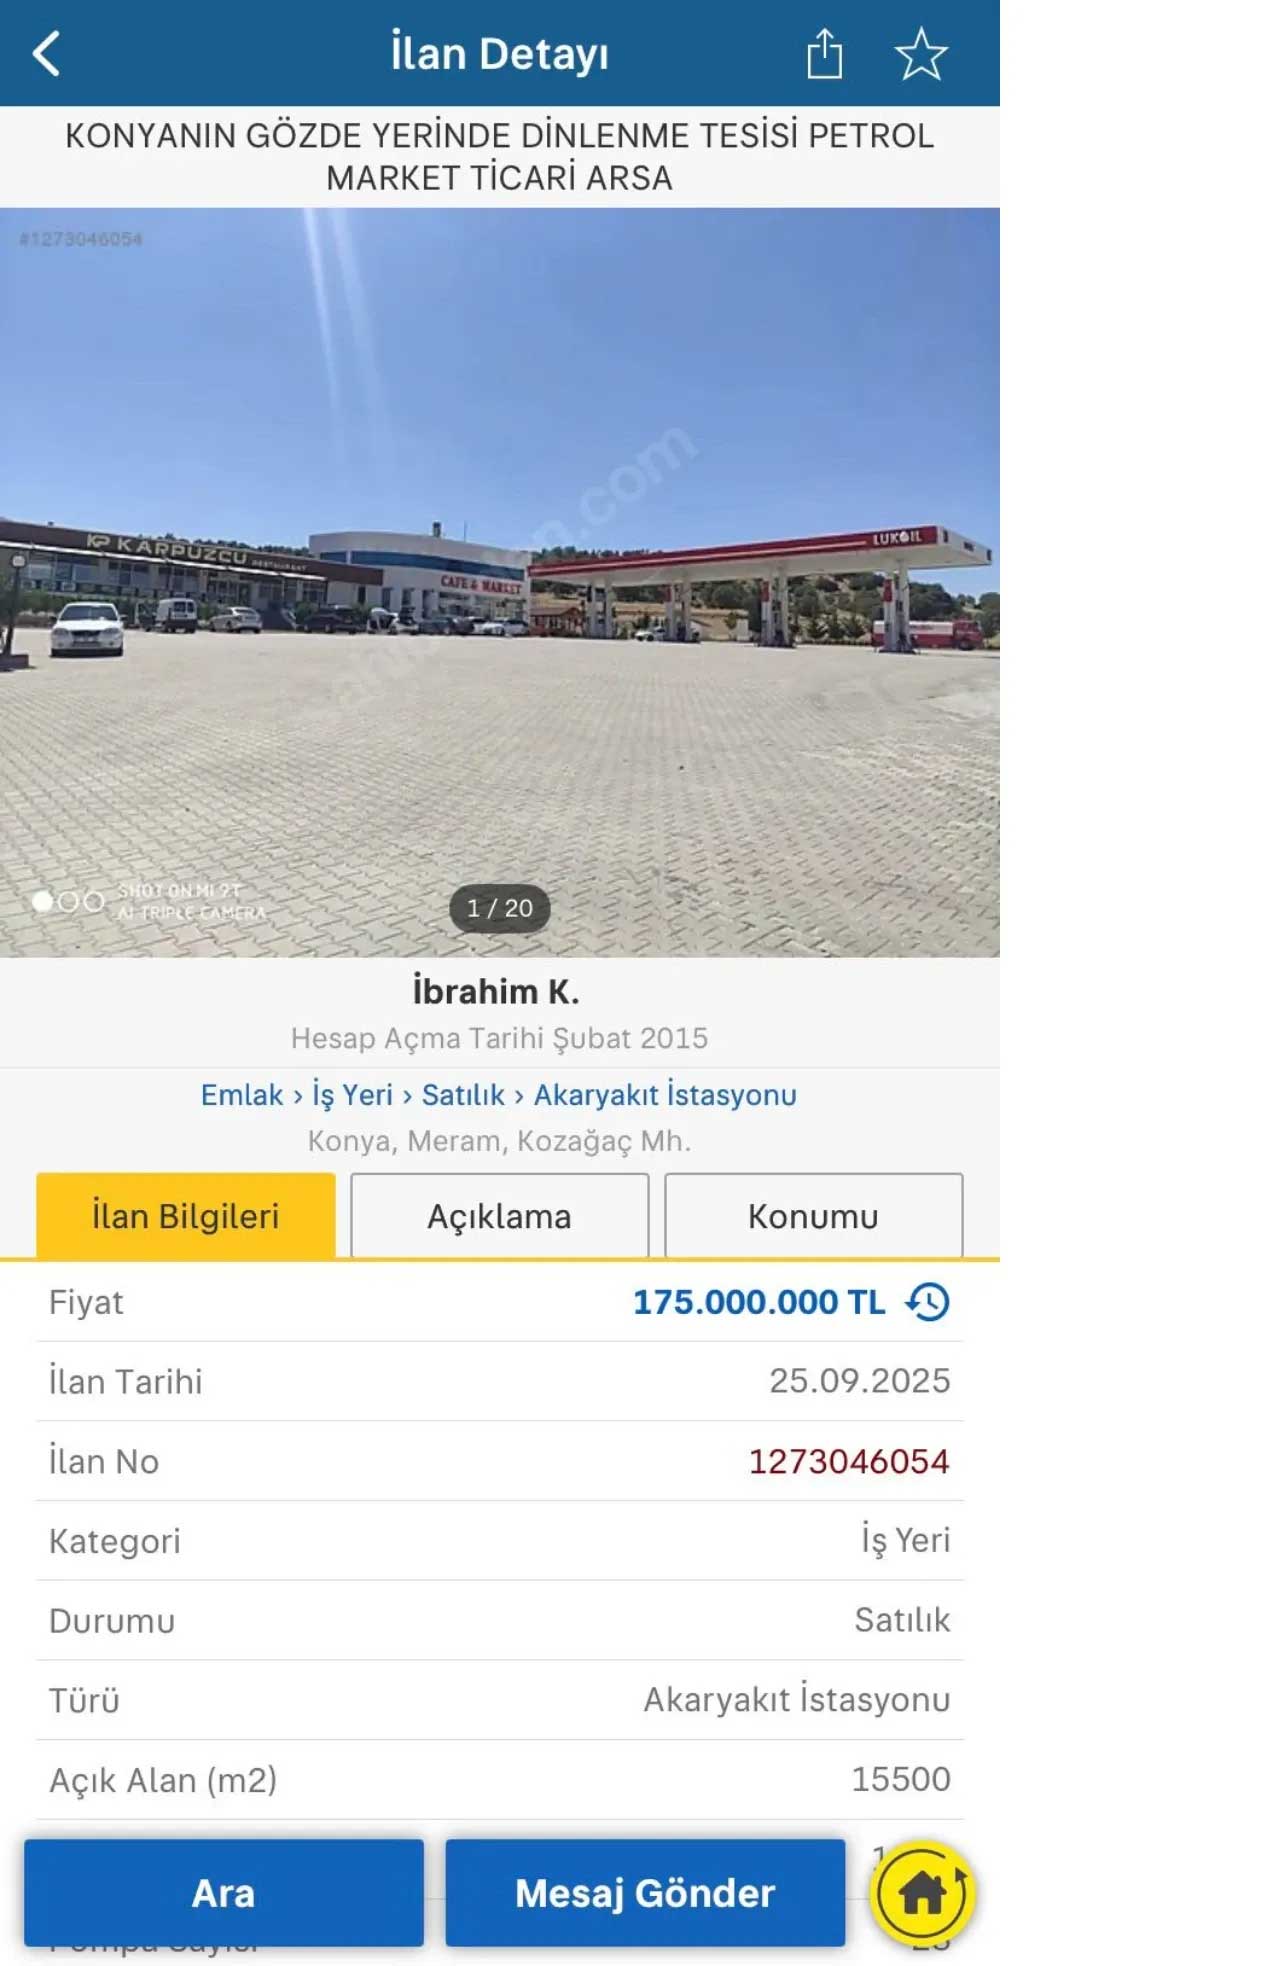The image size is (1280, 1966).
Task: Select the third carousel dot
Action: point(92,903)
